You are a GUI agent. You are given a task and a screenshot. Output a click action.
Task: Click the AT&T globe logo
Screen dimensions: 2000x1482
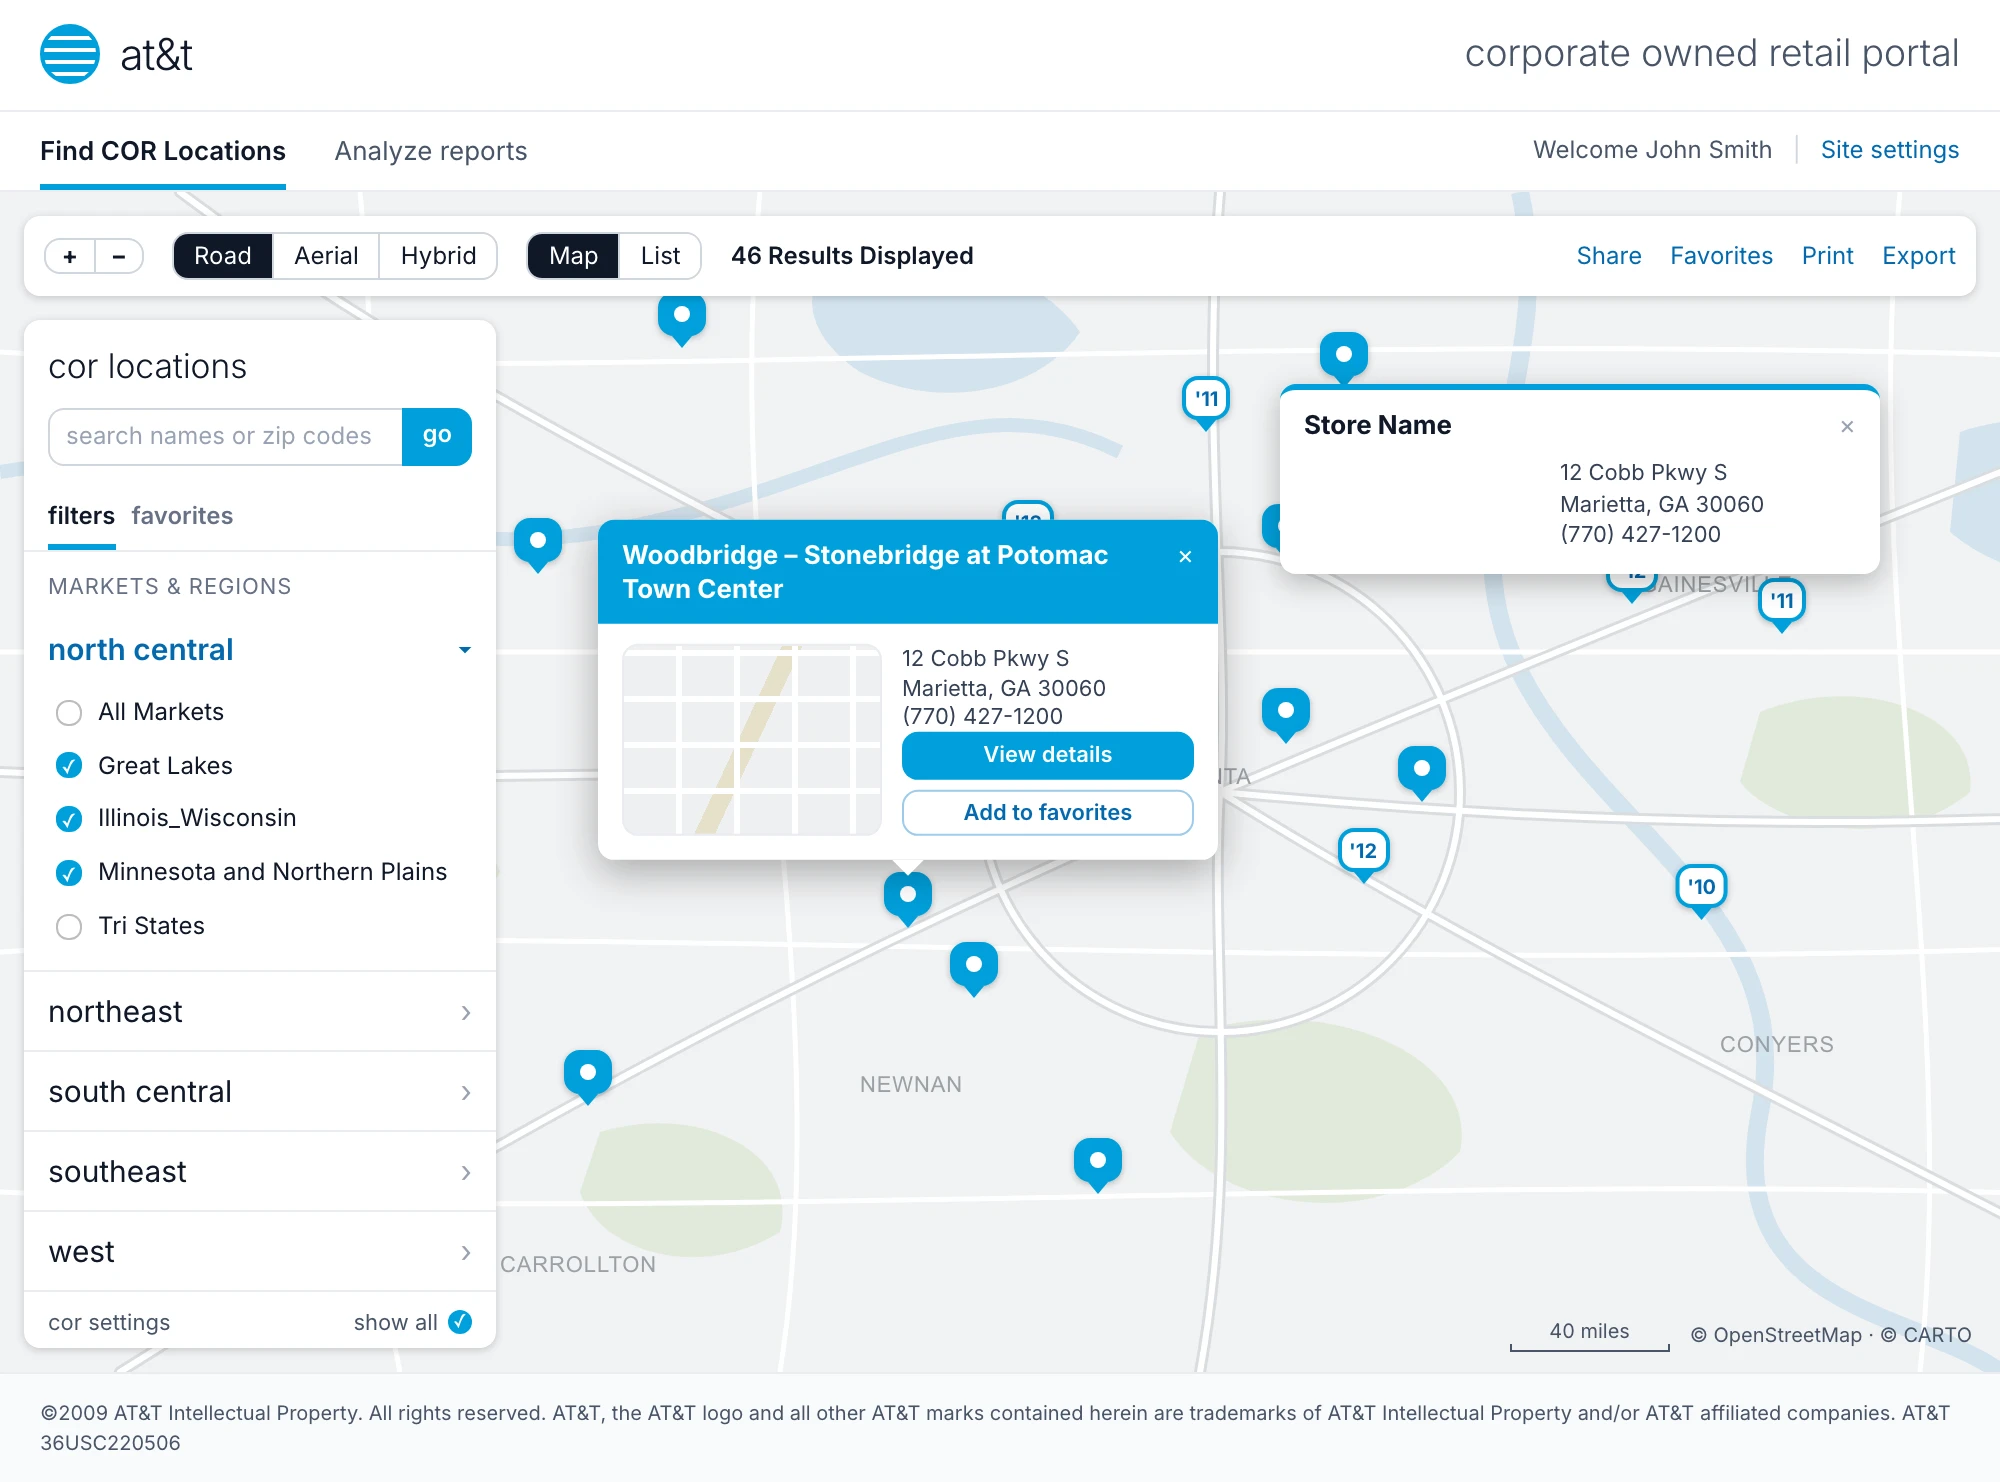pyautogui.click(x=70, y=54)
